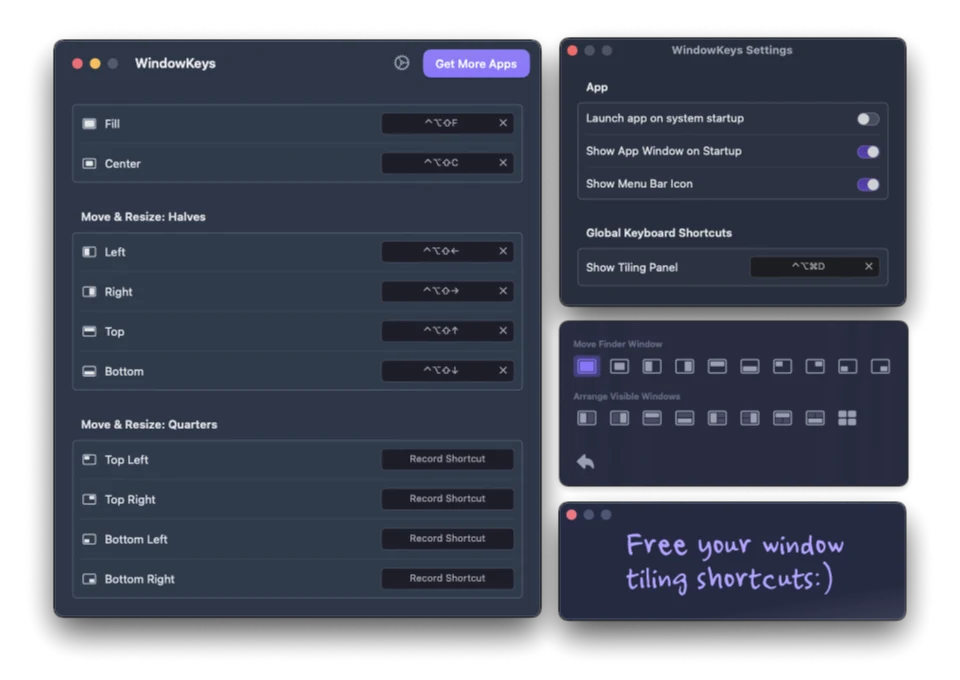Arrange windows: left main, two stacked right
Image resolution: width=960 pixels, height=680 pixels.
717,418
